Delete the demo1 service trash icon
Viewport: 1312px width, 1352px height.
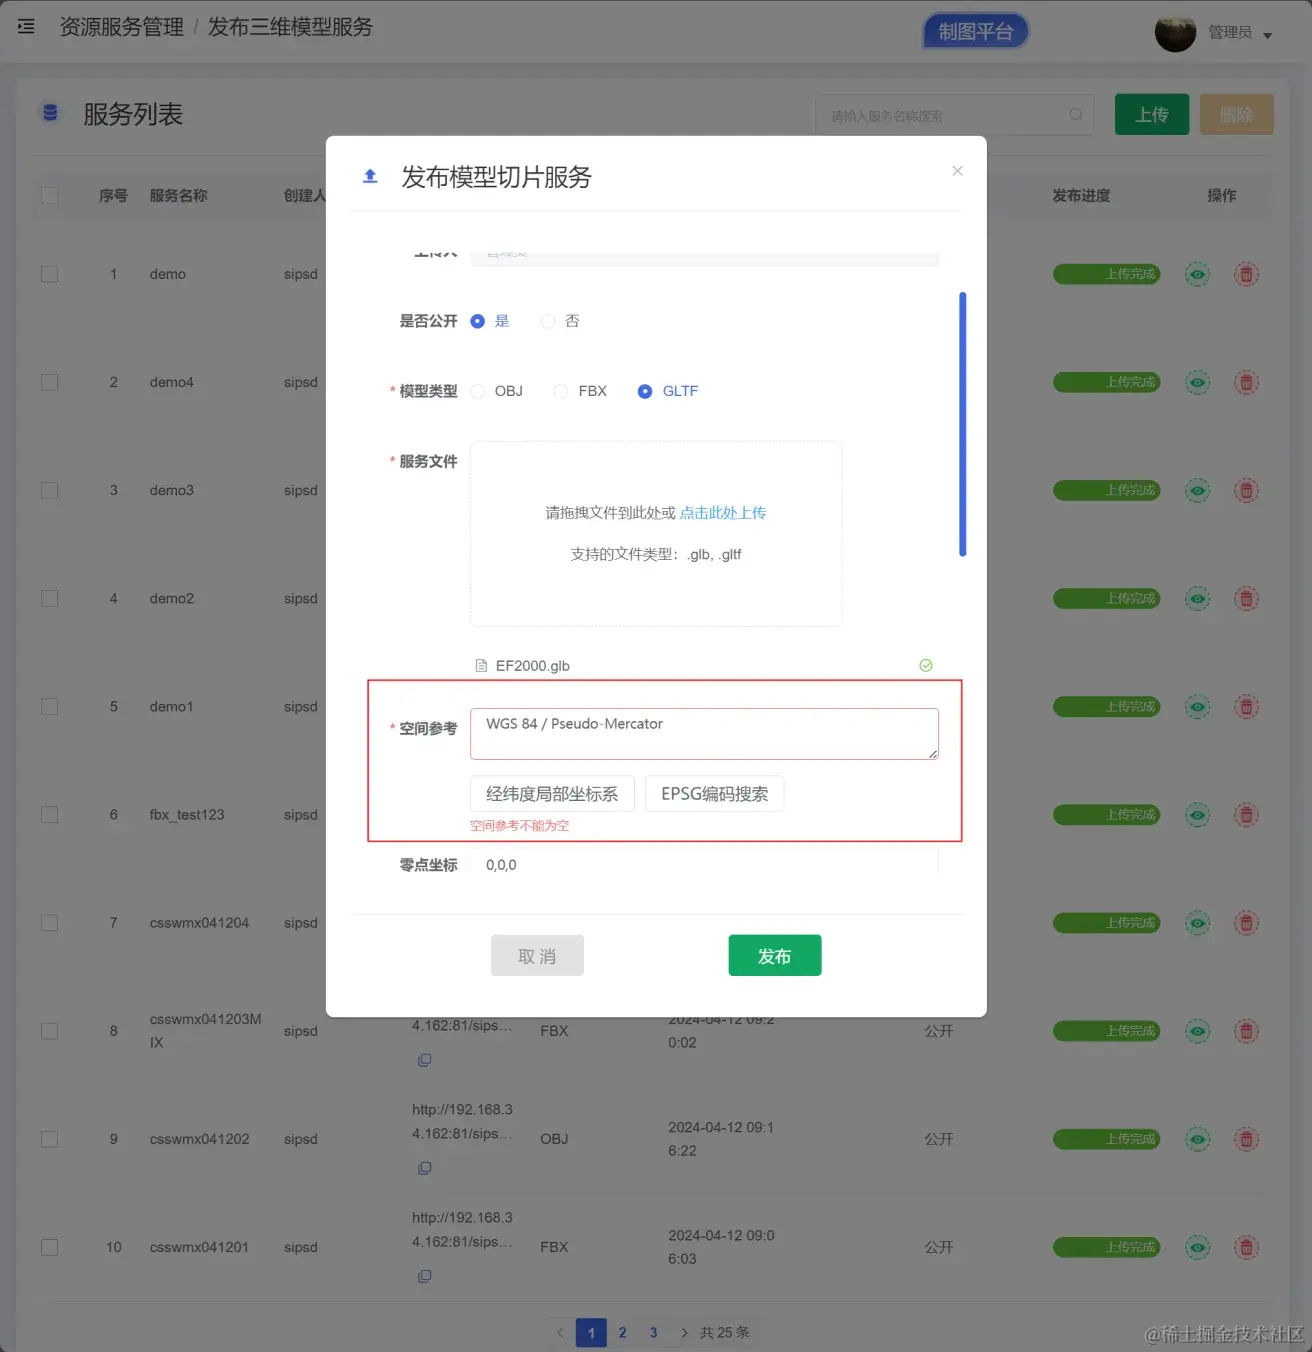pyautogui.click(x=1246, y=707)
